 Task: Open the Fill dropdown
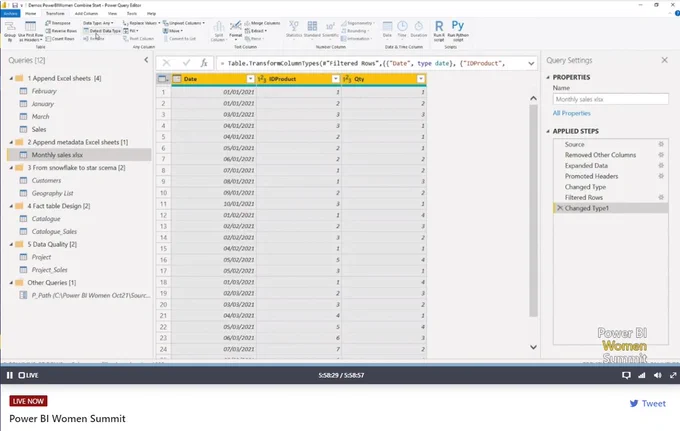131,31
